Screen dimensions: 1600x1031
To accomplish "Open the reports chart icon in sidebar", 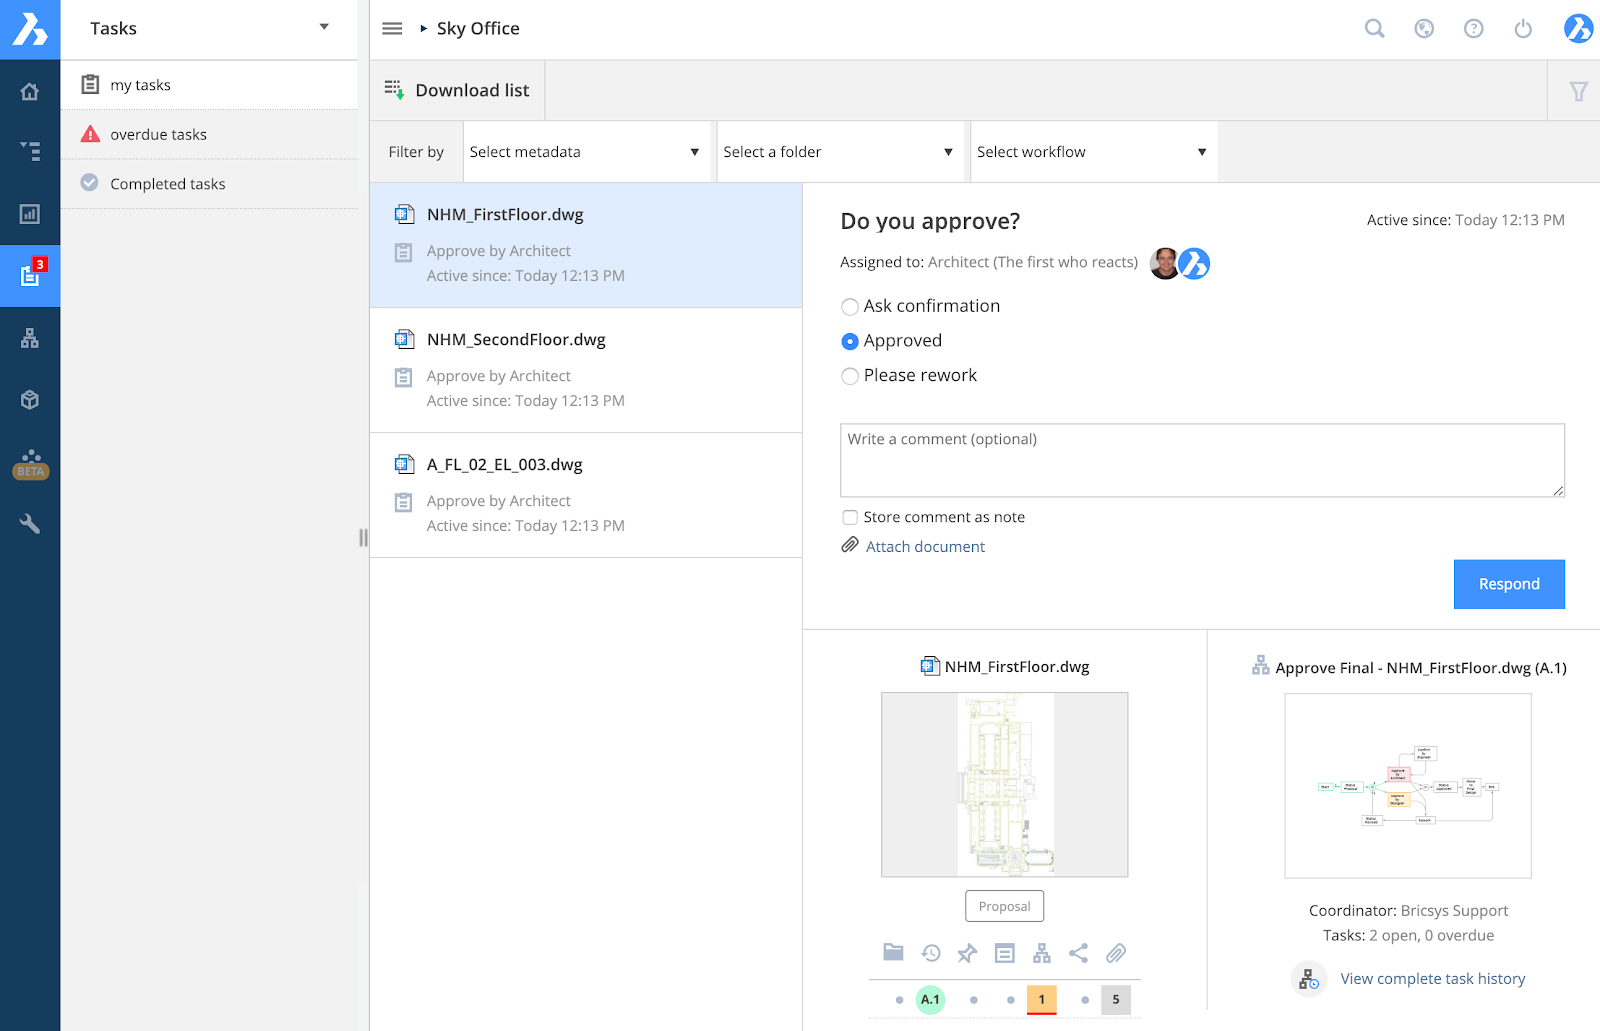I will coord(30,213).
